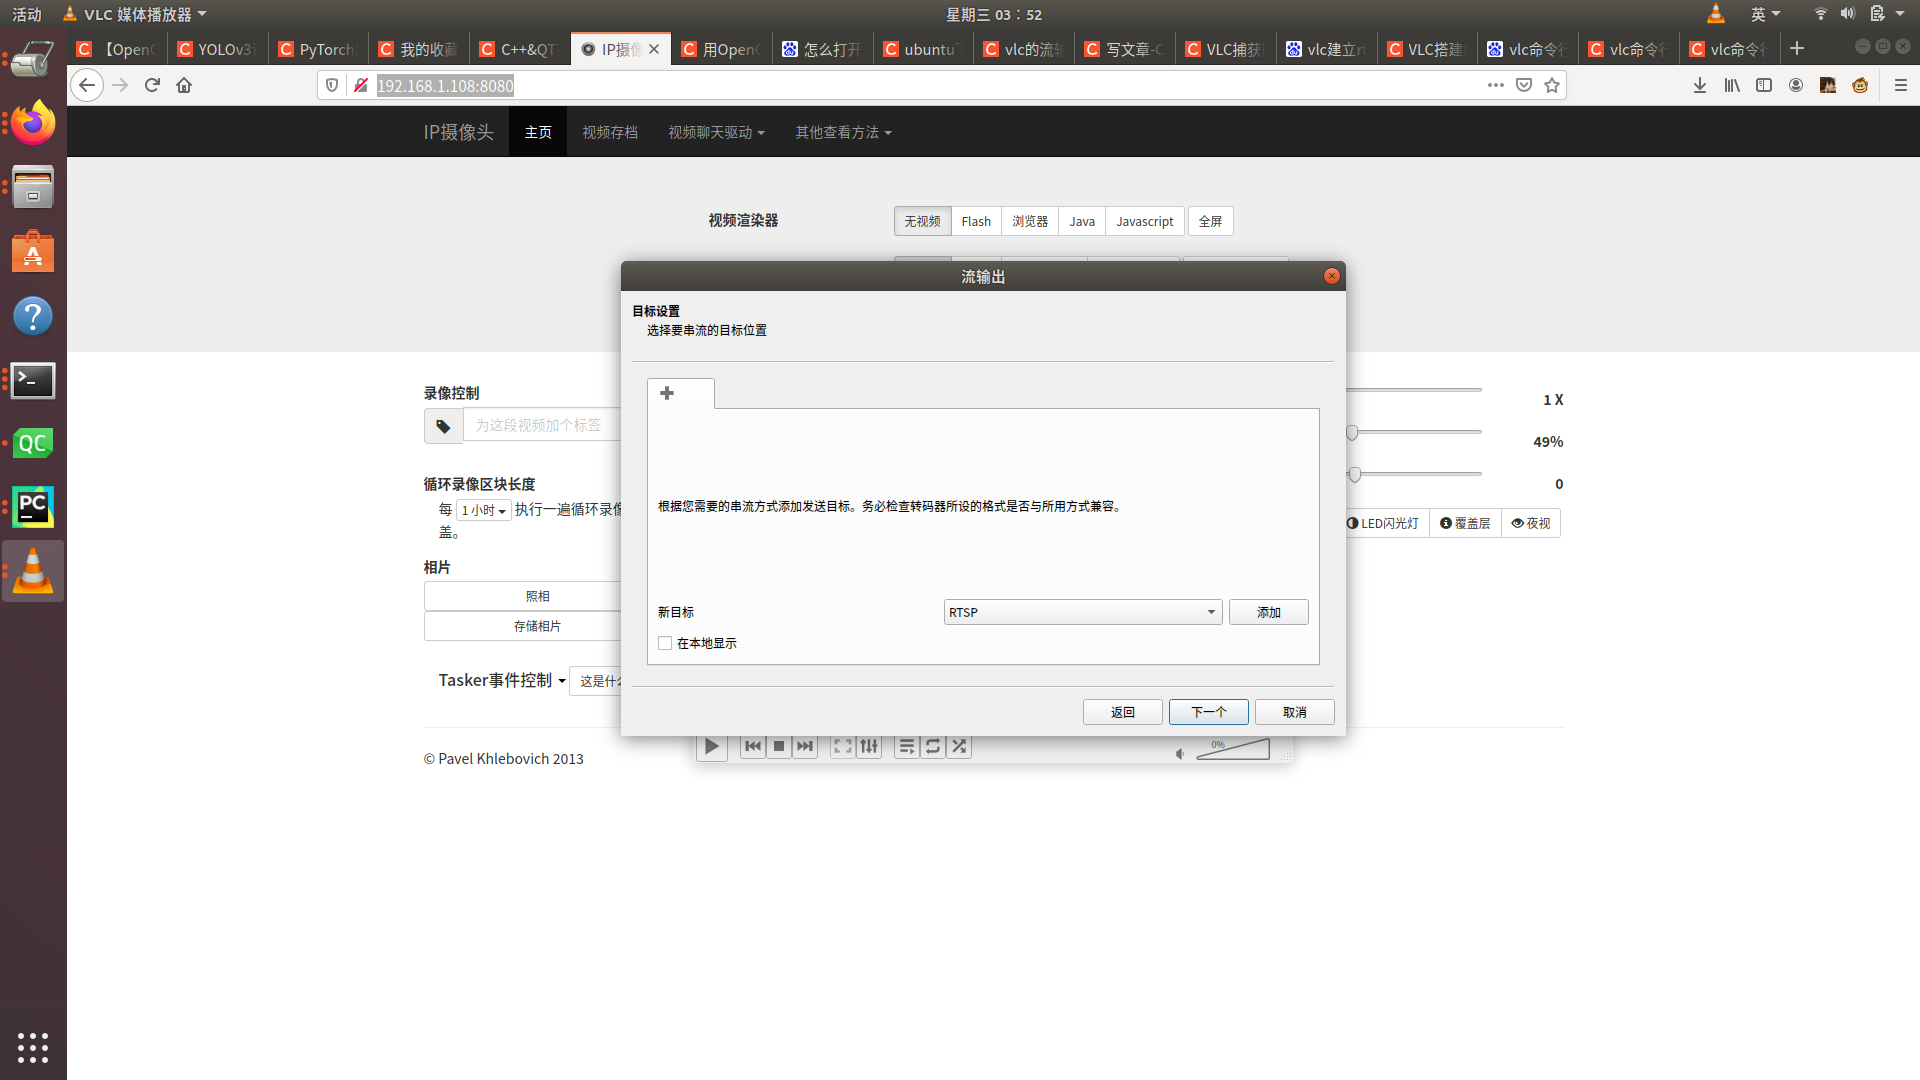Enable the 在本地显示 checkbox
This screenshot has height=1080, width=1920.
point(665,643)
